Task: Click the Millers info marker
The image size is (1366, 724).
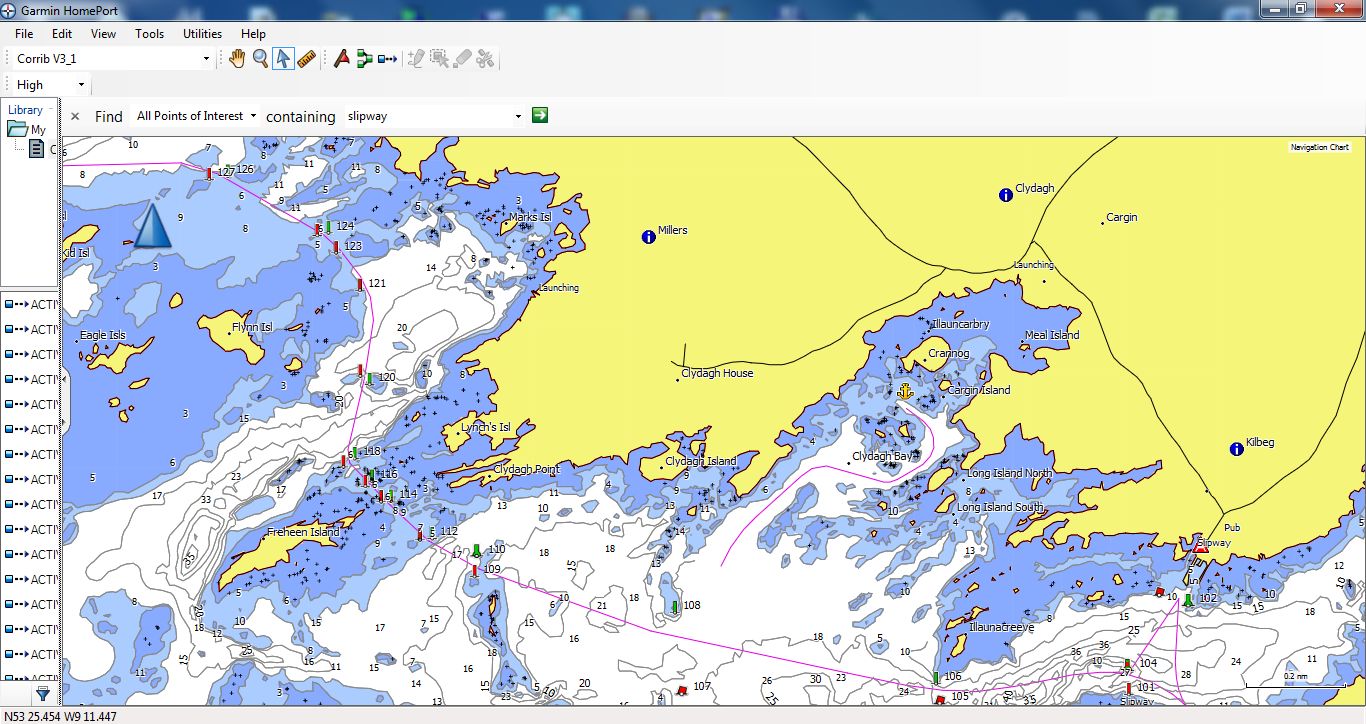Action: (x=648, y=237)
